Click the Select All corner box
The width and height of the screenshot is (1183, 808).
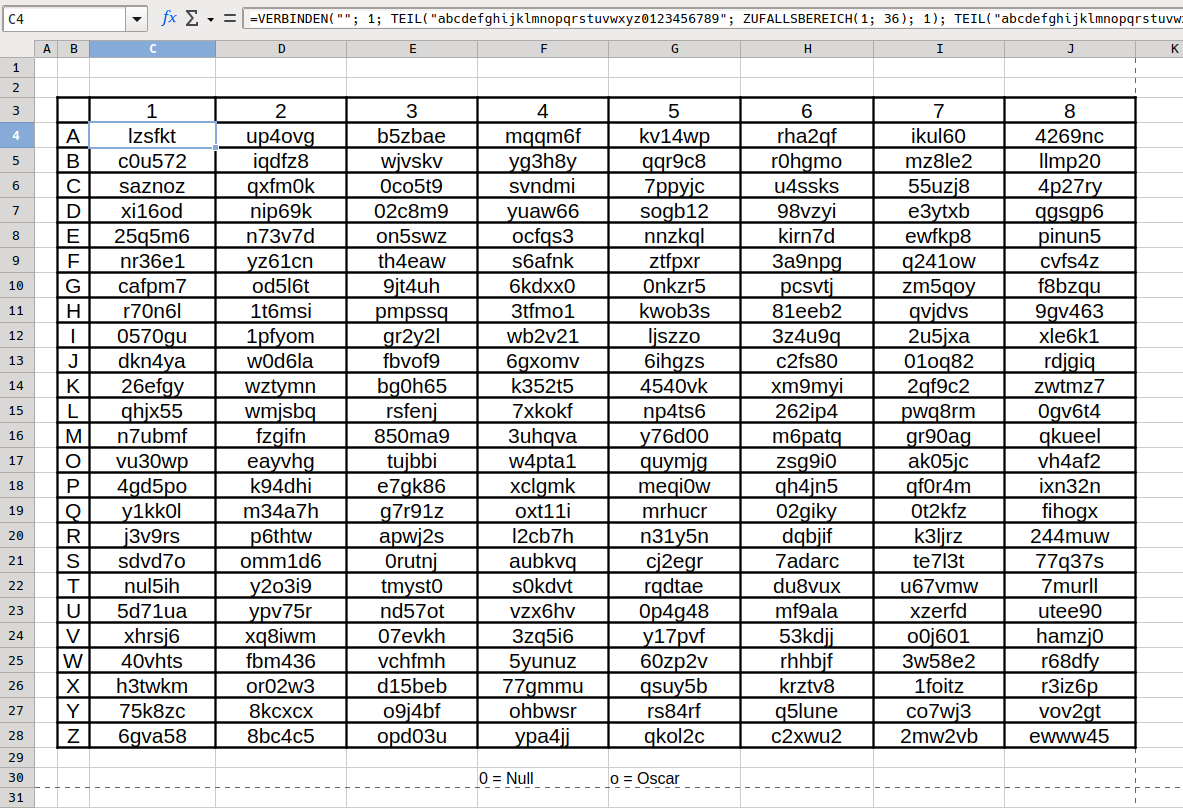coord(17,48)
